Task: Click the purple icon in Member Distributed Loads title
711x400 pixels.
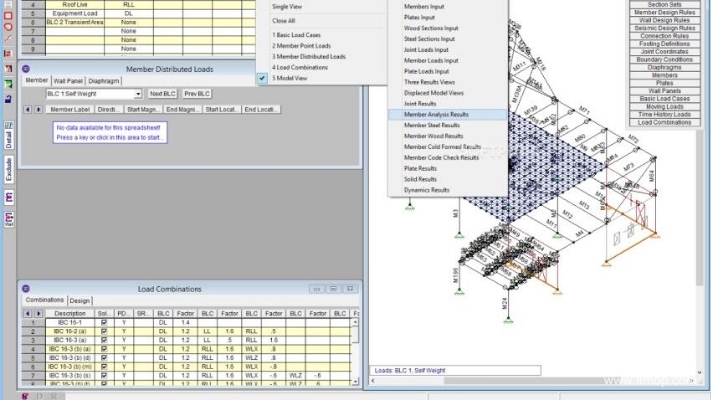Action: 26,69
